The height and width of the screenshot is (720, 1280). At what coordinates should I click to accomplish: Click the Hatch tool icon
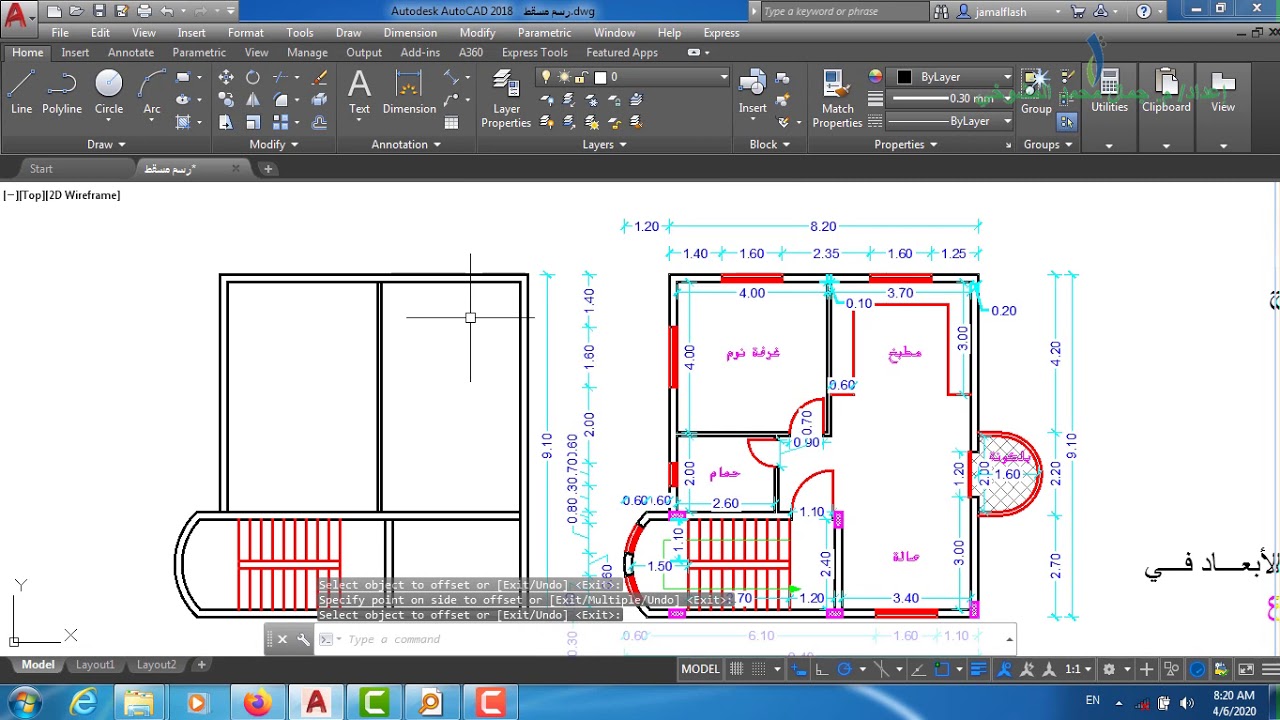pos(183,122)
